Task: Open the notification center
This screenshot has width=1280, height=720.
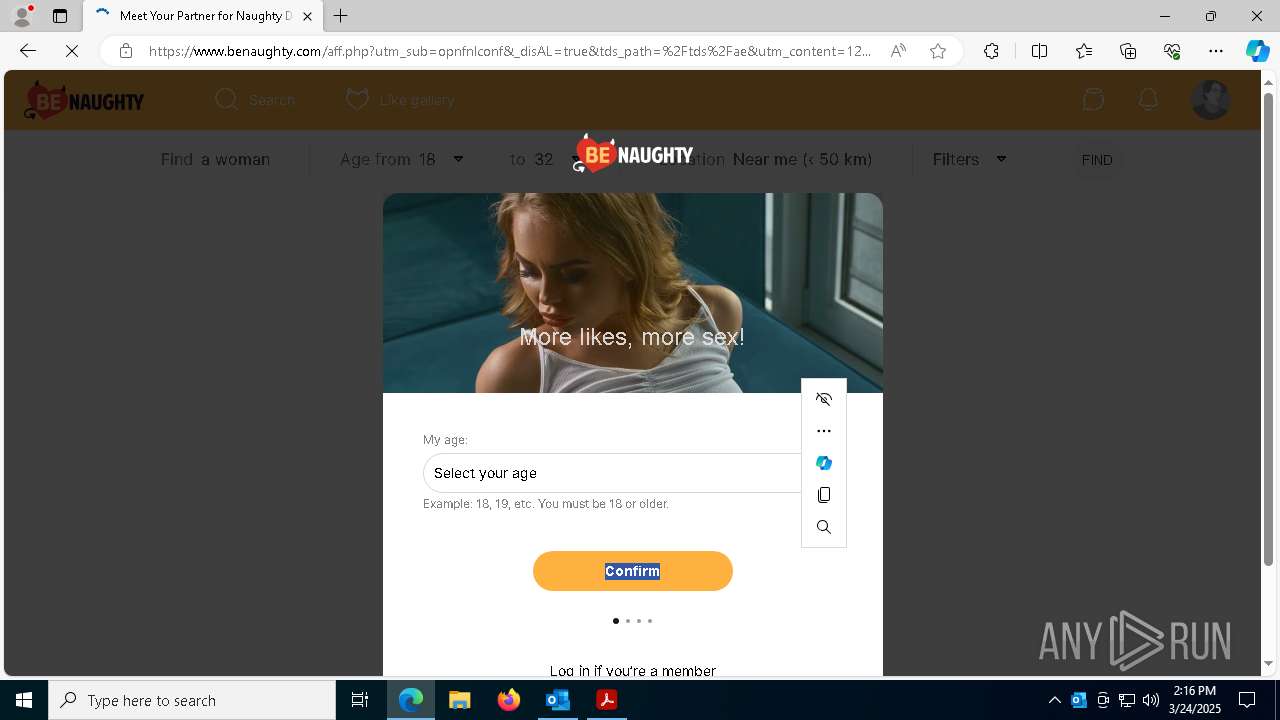Action: [x=1247, y=700]
